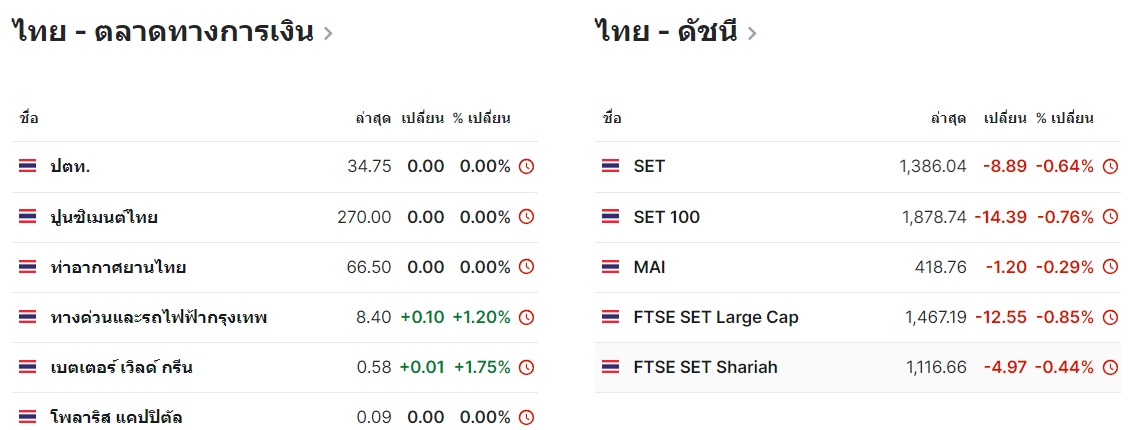Open the SET 100 index link
The image size is (1146, 430).
tap(667, 217)
